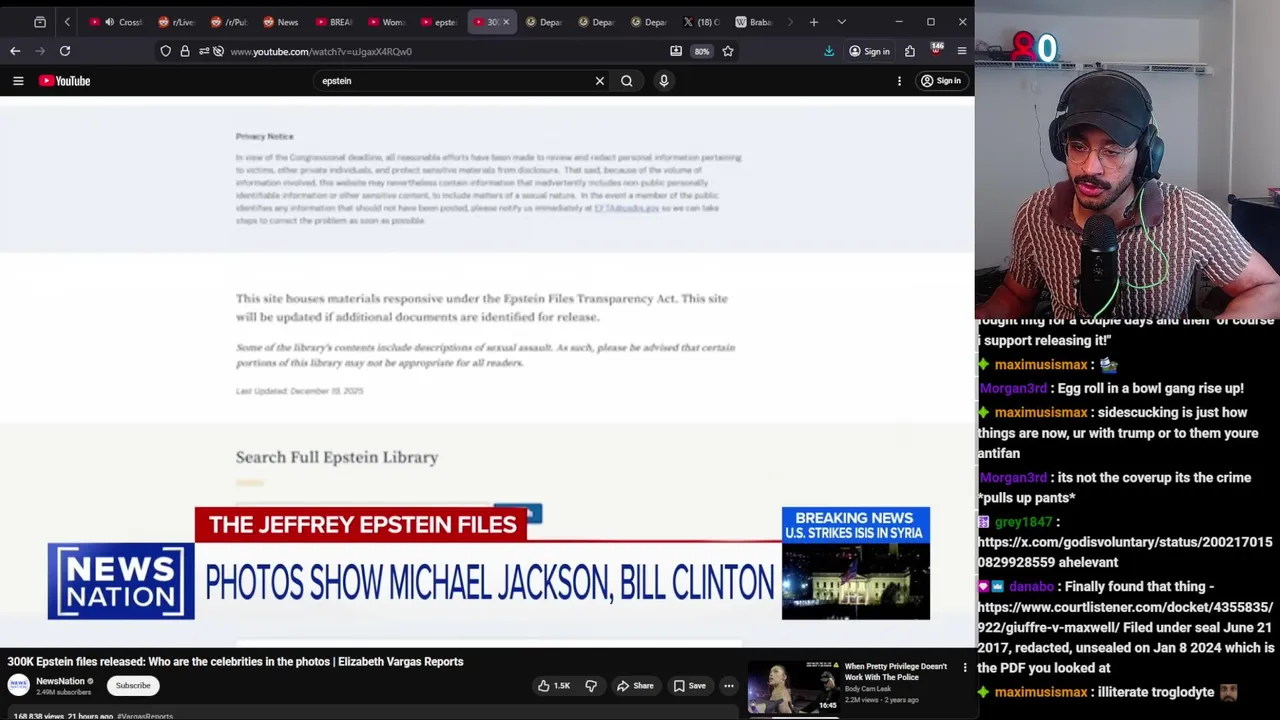Go back with browser back arrow
1280x720 pixels.
click(x=15, y=51)
